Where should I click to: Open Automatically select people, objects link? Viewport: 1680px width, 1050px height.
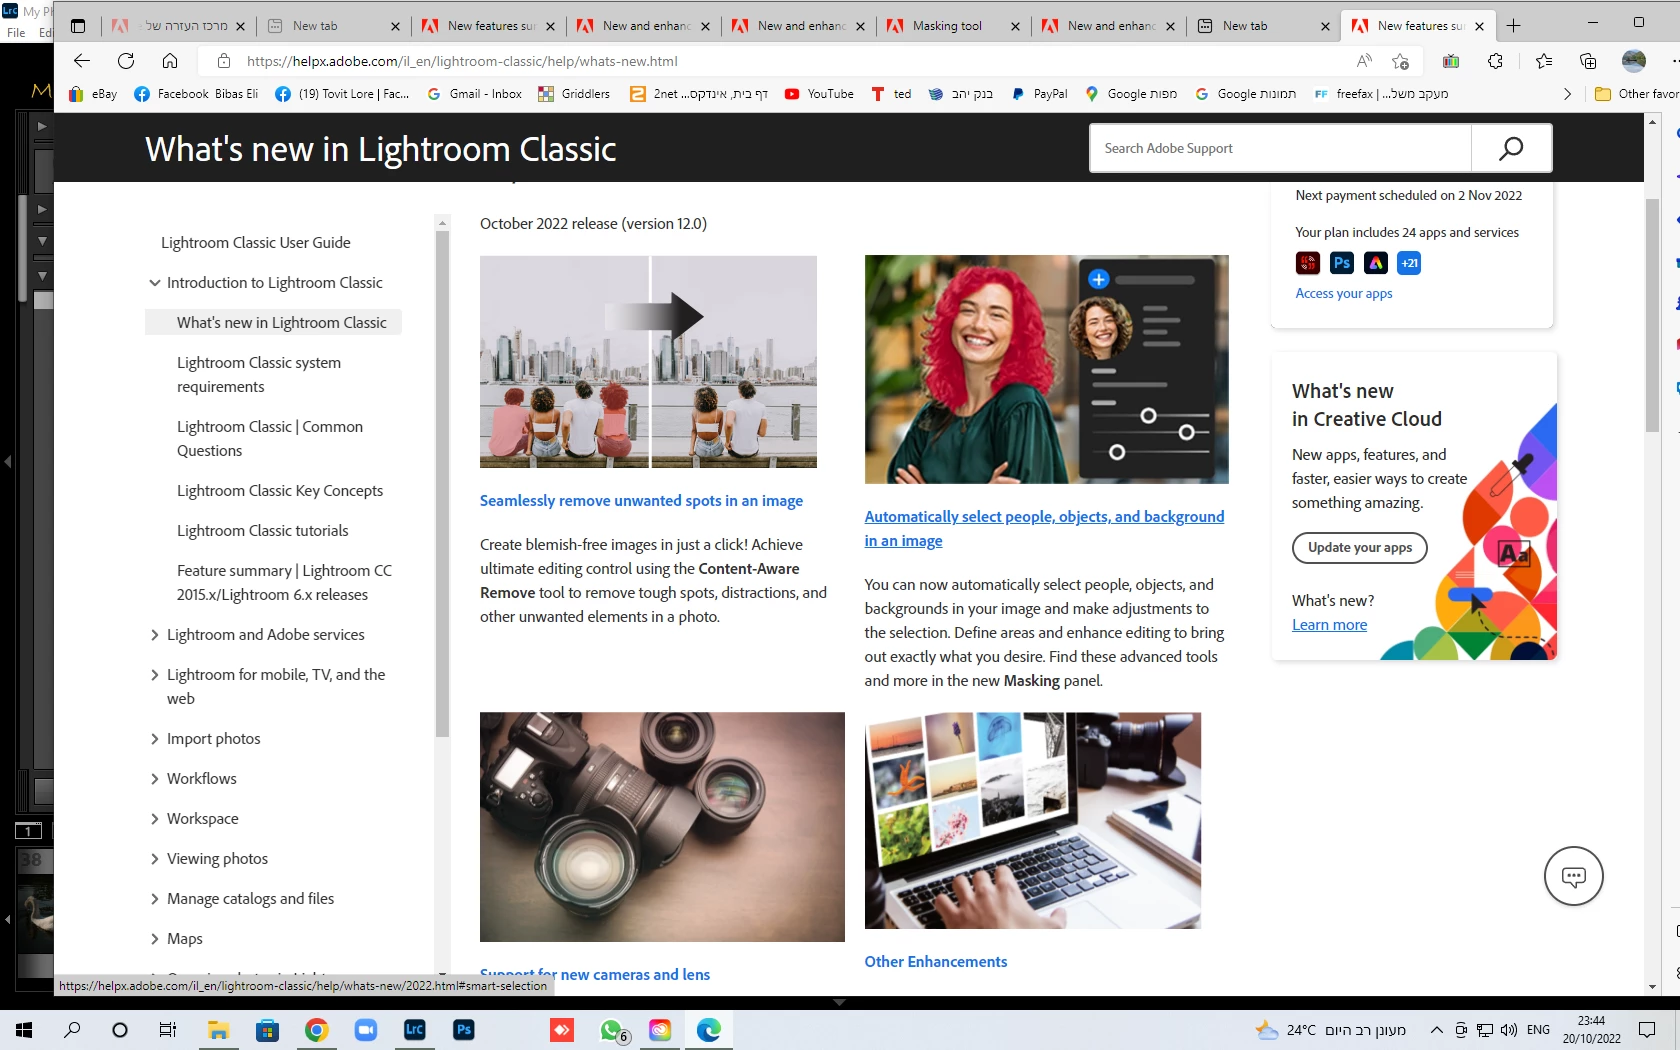pyautogui.click(x=1044, y=529)
